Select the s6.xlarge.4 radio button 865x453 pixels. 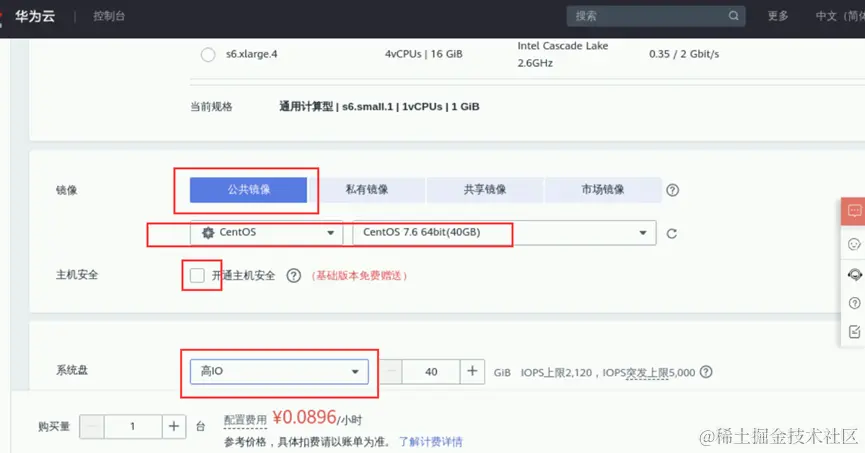pos(208,55)
